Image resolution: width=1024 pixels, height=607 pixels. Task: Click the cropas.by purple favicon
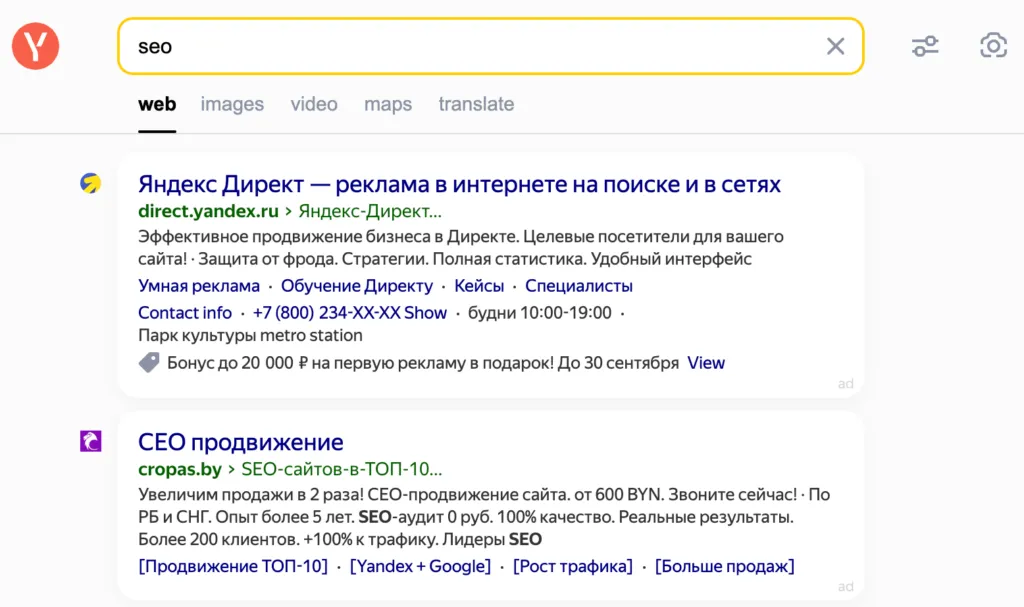click(91, 441)
